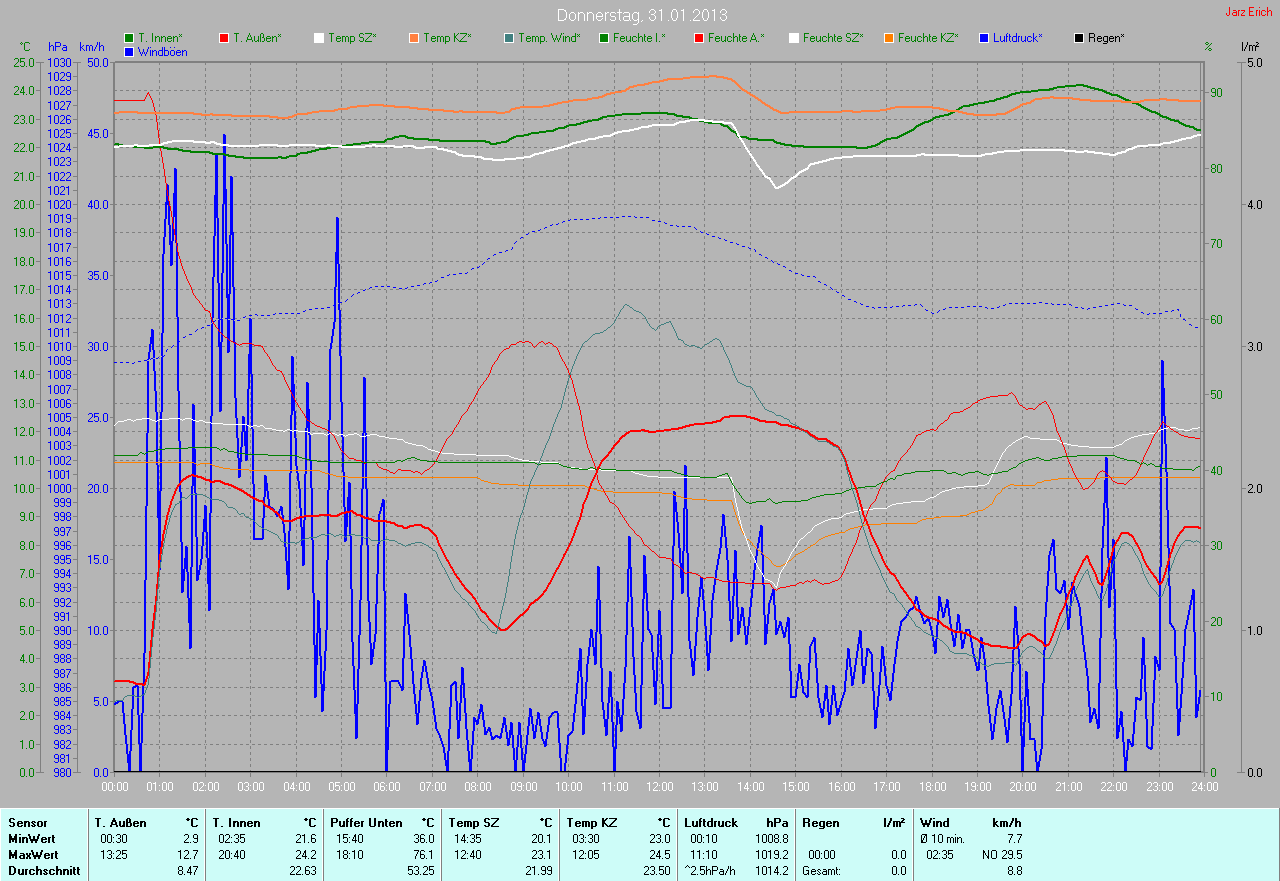
Task: Click the T. Innen maximum 24.2
Action: click(304, 855)
